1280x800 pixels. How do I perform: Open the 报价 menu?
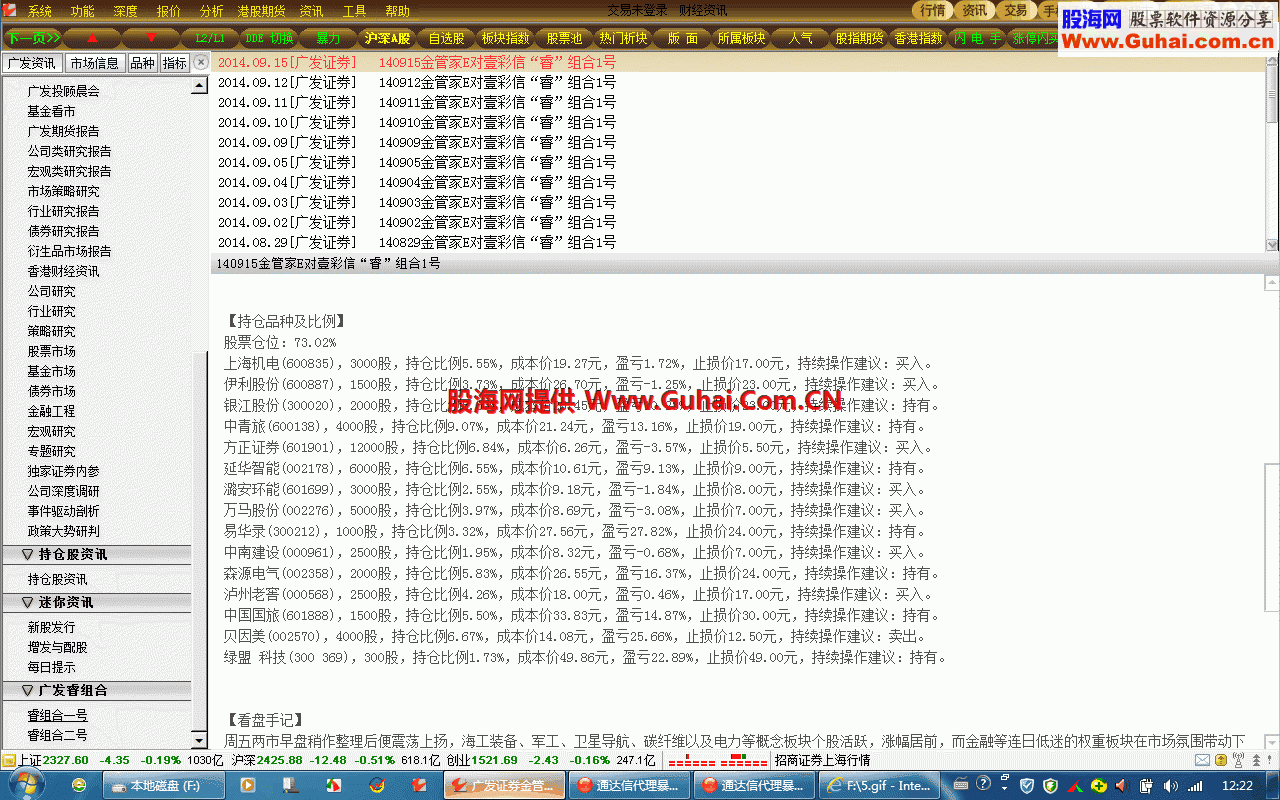pos(169,12)
